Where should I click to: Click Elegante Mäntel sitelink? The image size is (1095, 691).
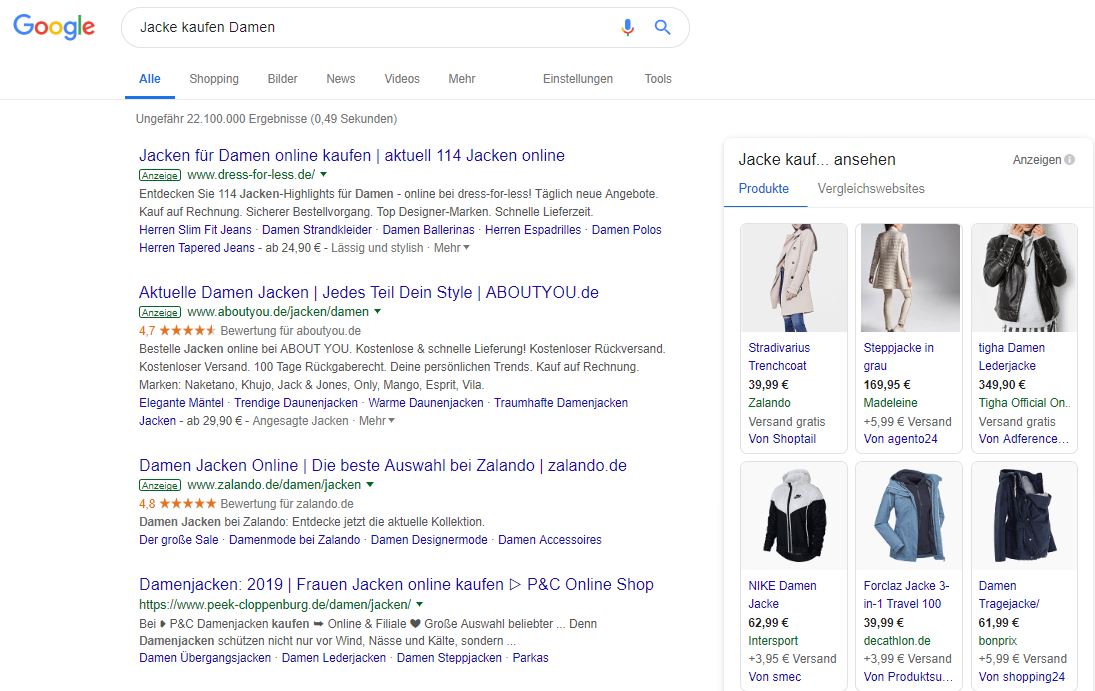click(181, 403)
